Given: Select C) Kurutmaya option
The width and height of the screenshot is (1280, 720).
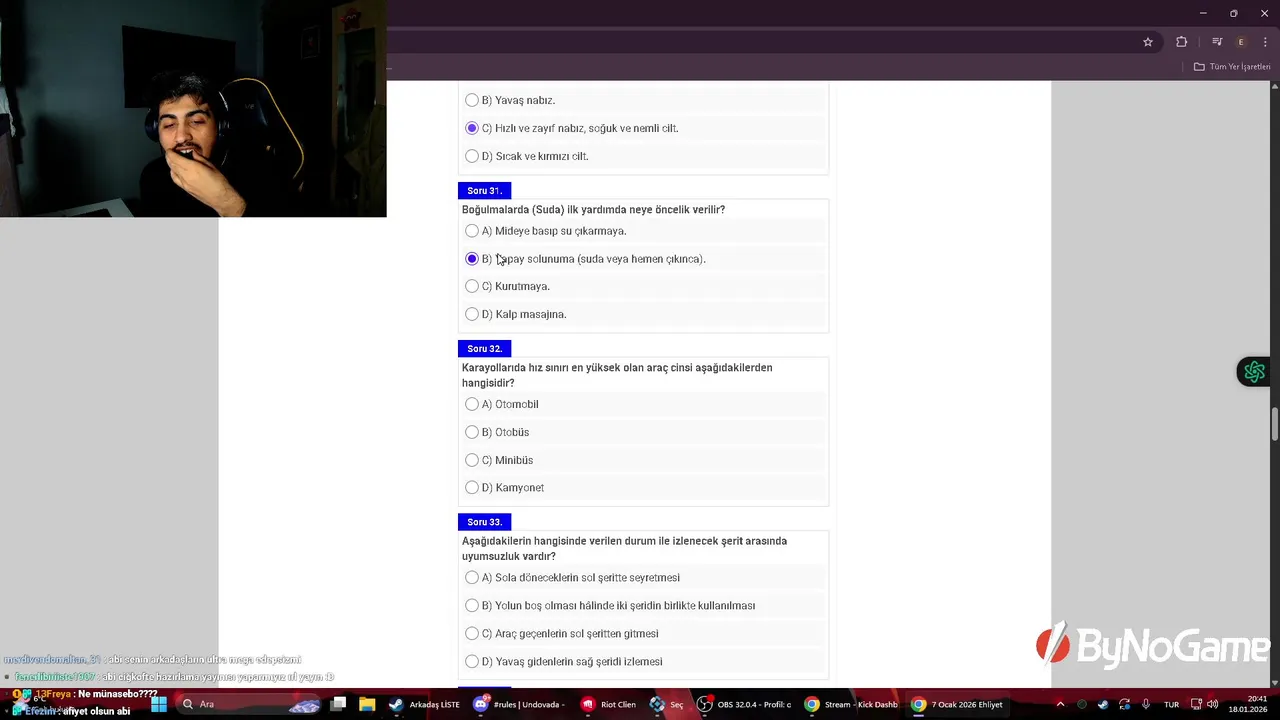Looking at the screenshot, I should coord(472,286).
